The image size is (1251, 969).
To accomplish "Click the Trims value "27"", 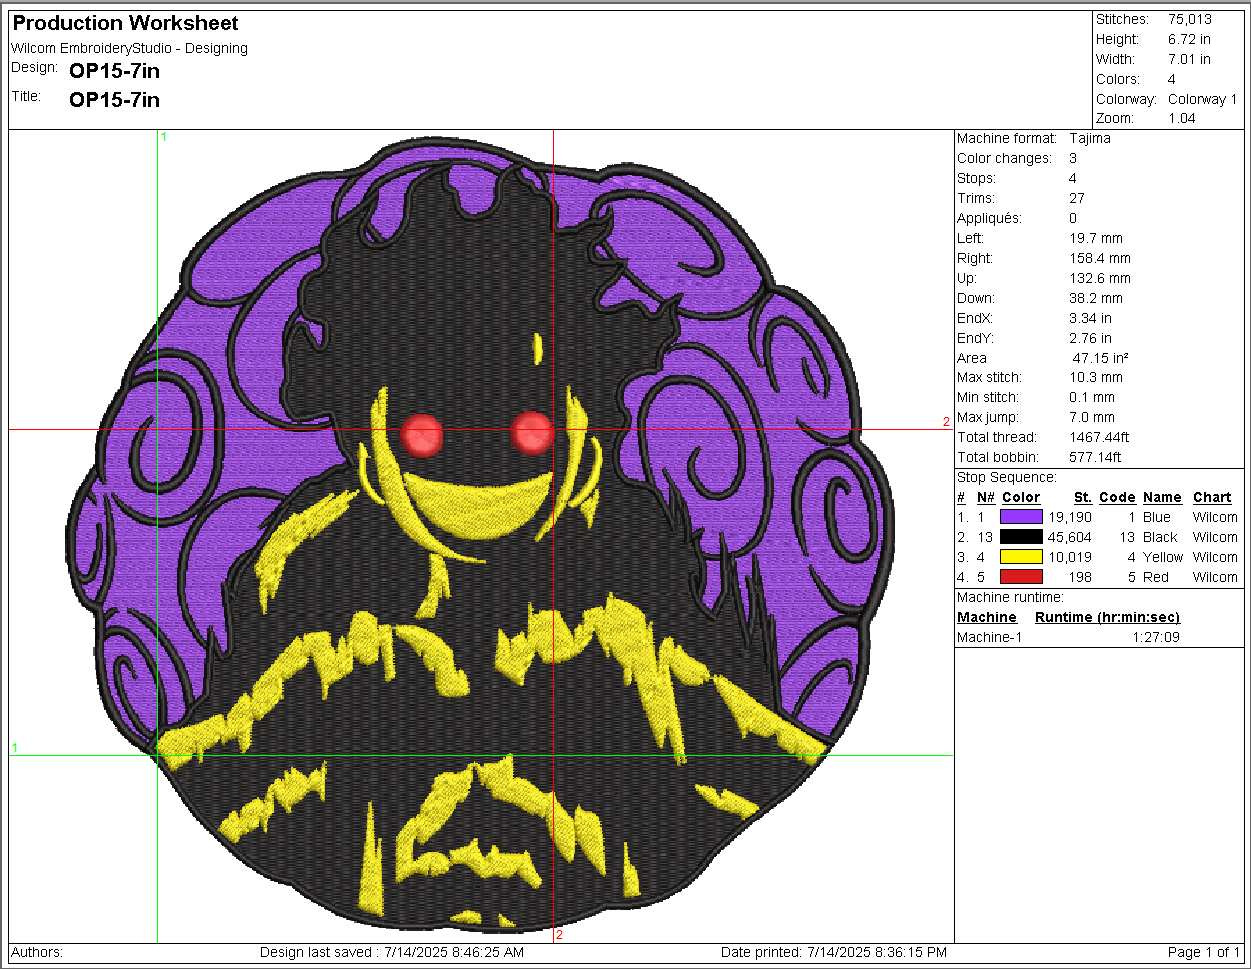I will [1077, 198].
